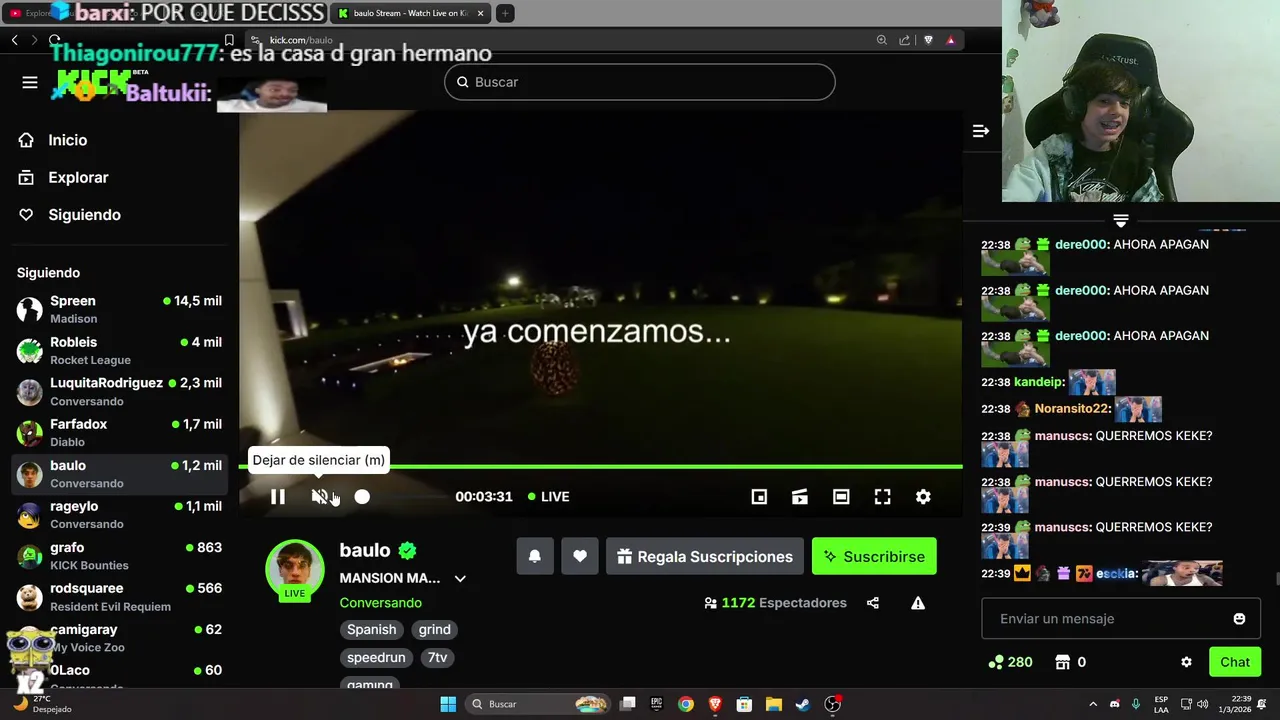Image resolution: width=1280 pixels, height=720 pixels.
Task: Click the green Suscribirse button
Action: coord(874,556)
